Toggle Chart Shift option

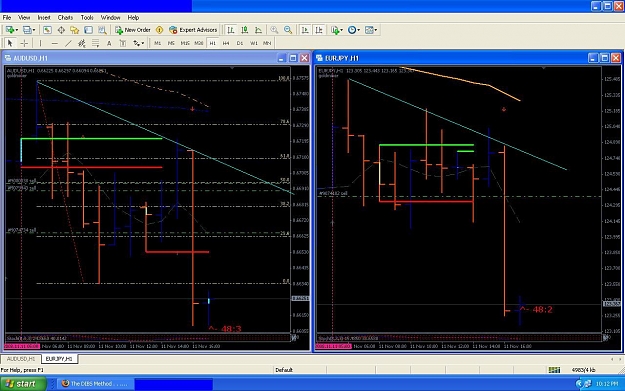pyautogui.click(x=319, y=30)
